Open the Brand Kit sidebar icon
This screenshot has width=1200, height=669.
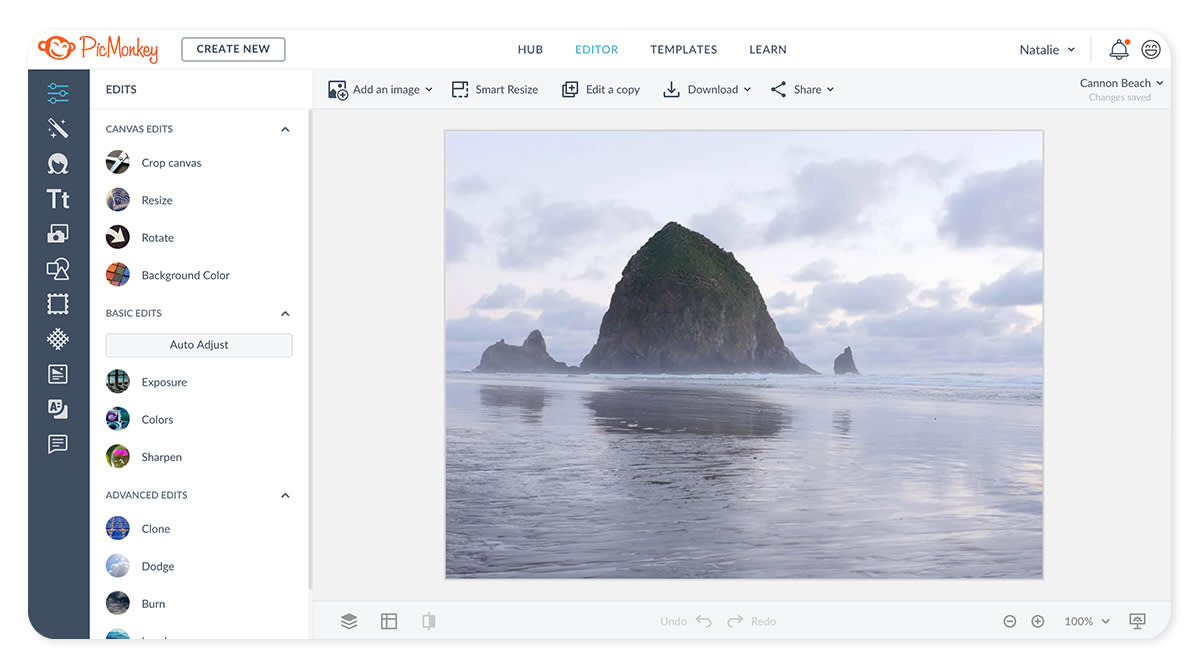(58, 409)
